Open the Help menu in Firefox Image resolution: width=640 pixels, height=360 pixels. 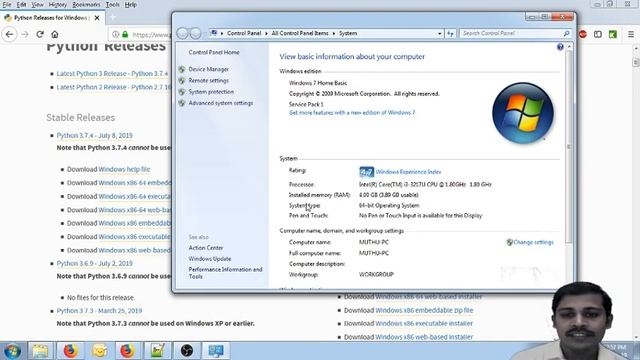(x=131, y=4)
